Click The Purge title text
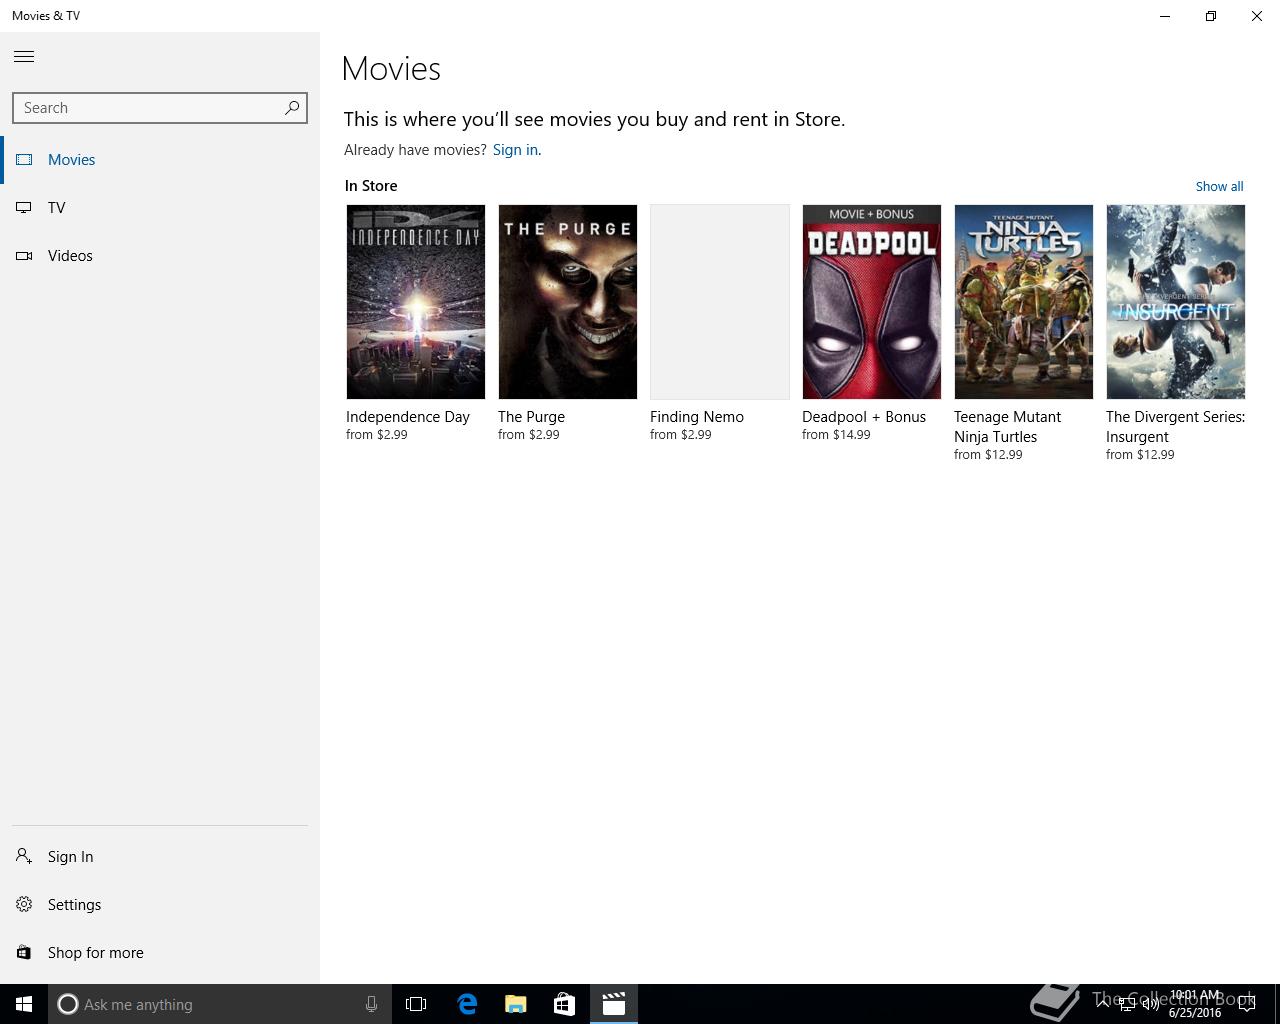This screenshot has width=1280, height=1024. click(x=531, y=417)
